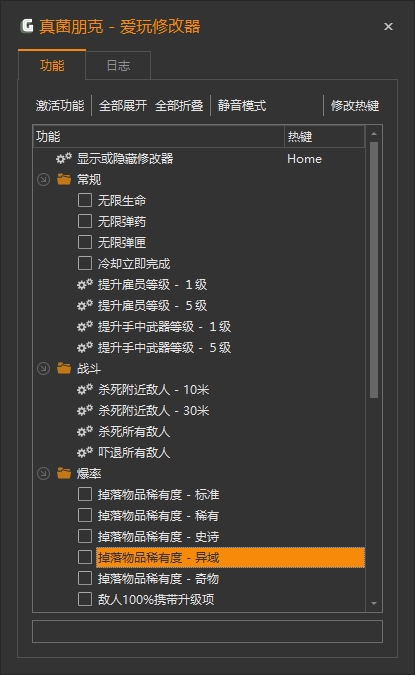
Task: Switch to the 日志 tab
Action: 118,65
